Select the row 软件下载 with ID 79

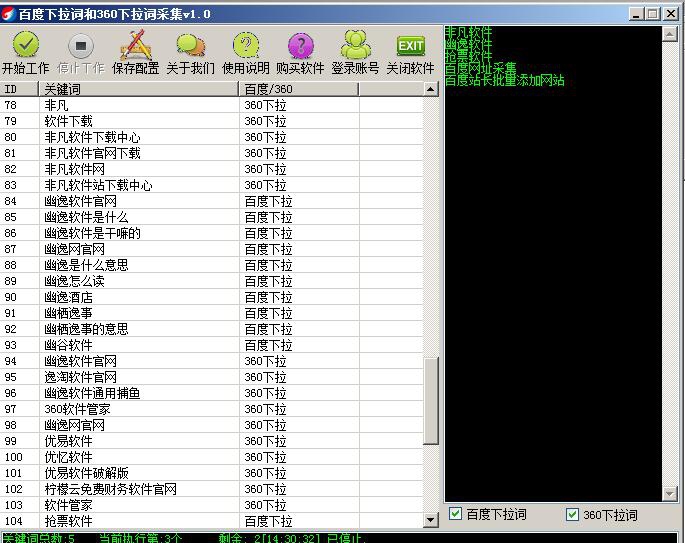211,121
